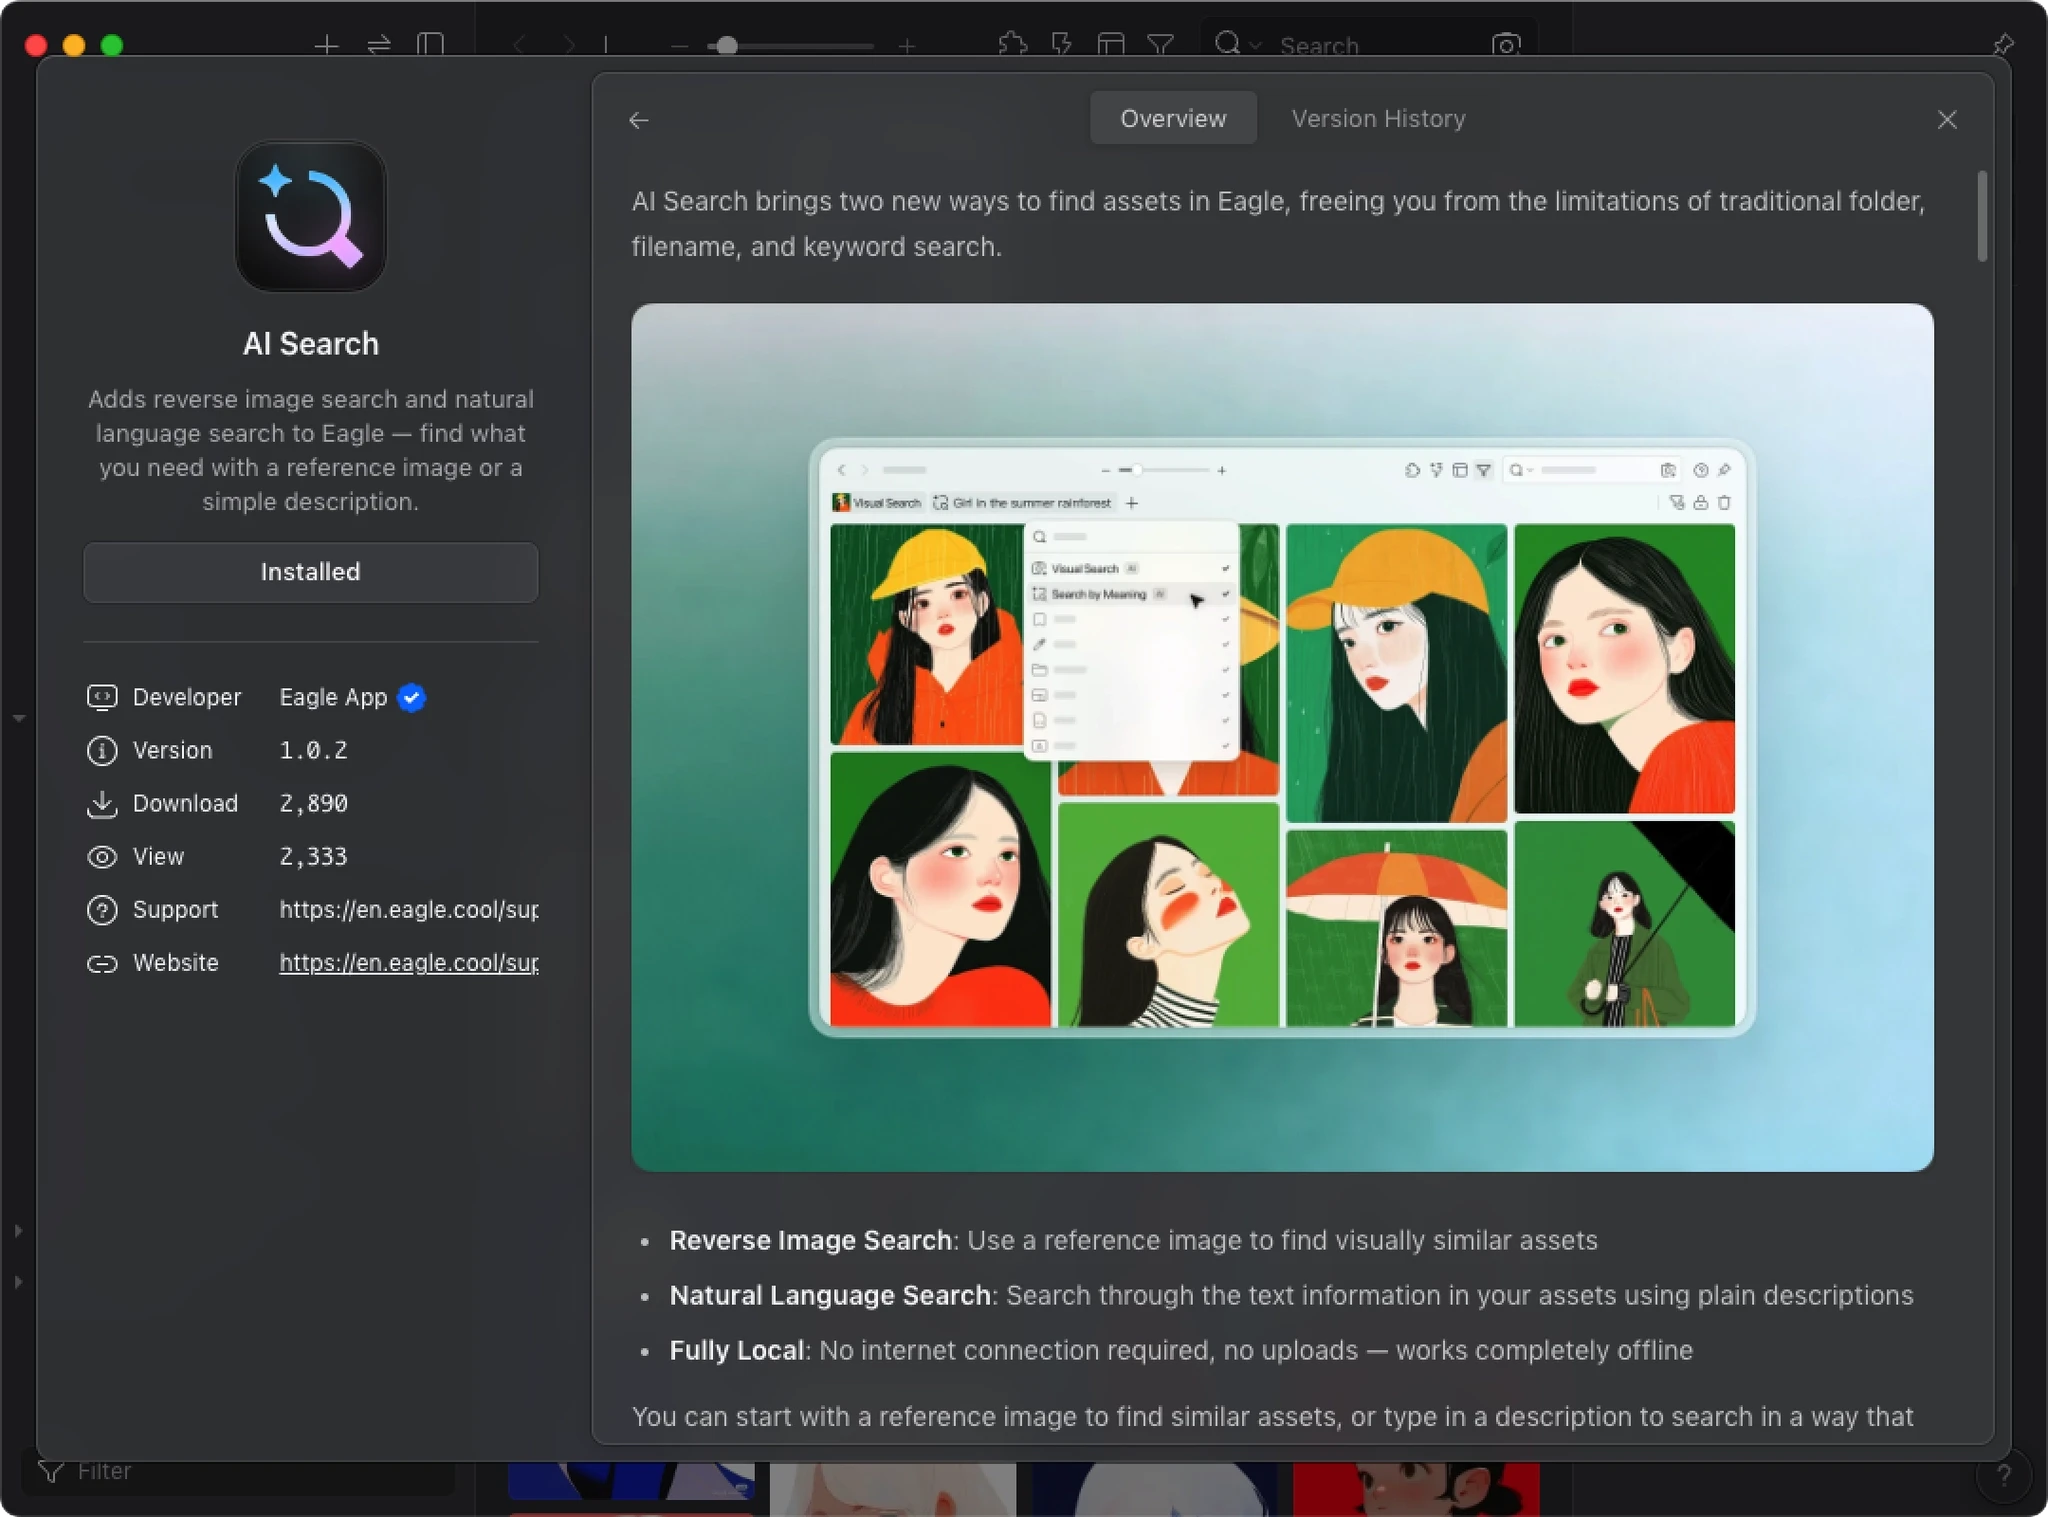Click the filter funnel icon in toolbar
Screen dimensions: 2048x1517
[1160, 45]
